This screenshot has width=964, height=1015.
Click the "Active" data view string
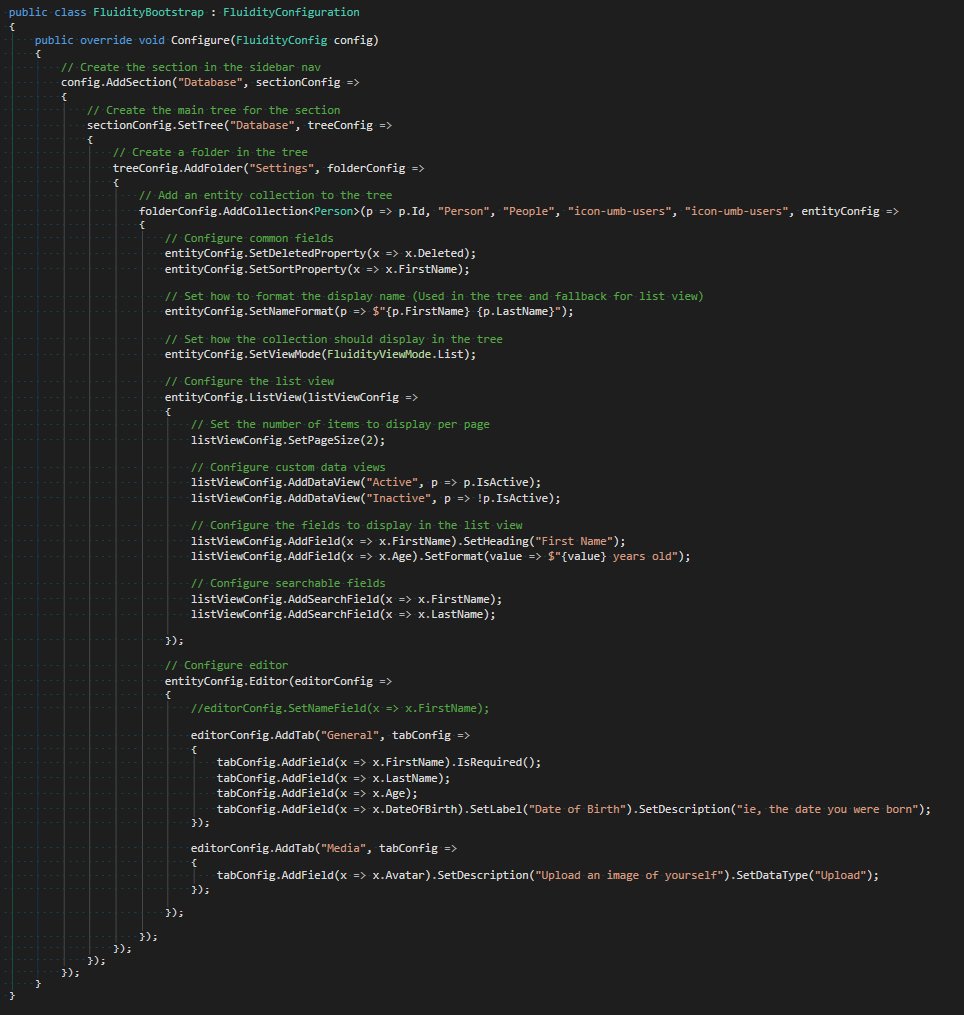392,482
